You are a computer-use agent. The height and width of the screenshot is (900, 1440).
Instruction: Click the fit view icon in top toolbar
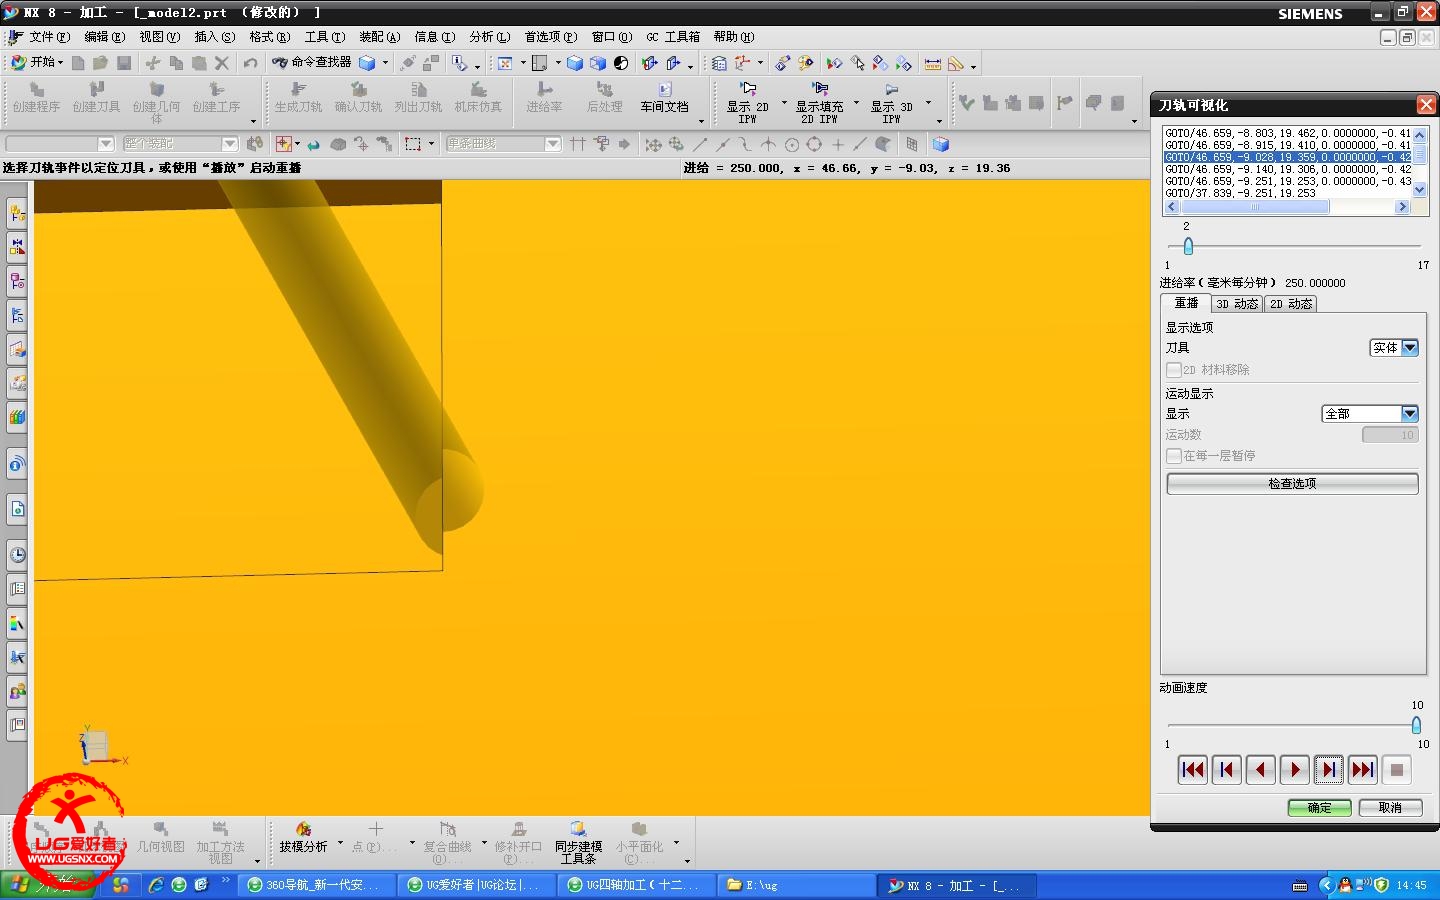505,63
